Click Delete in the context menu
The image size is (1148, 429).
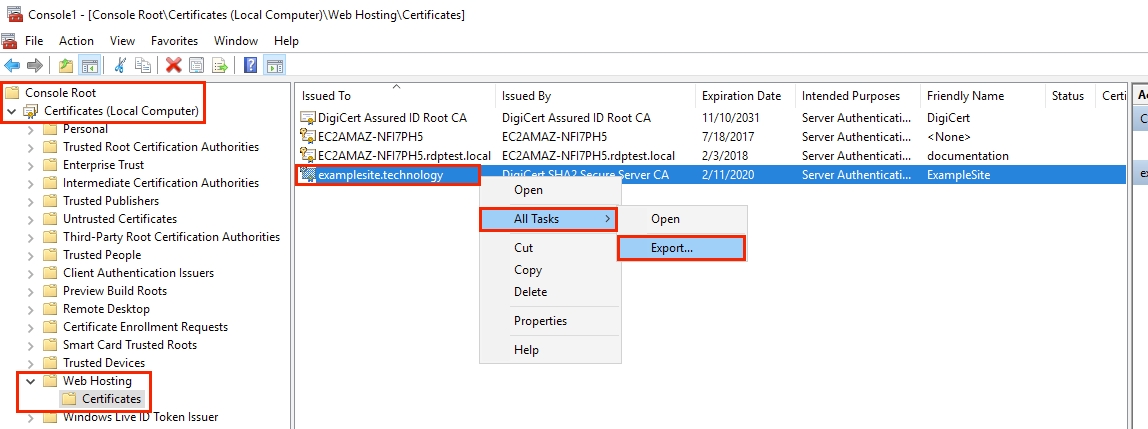pos(530,292)
